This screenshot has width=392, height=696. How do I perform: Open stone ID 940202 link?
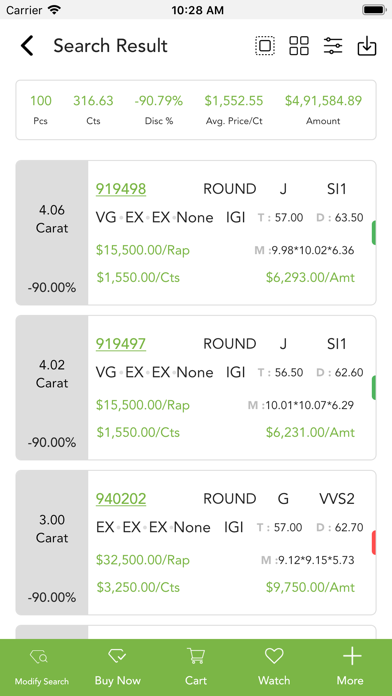[x=121, y=499]
